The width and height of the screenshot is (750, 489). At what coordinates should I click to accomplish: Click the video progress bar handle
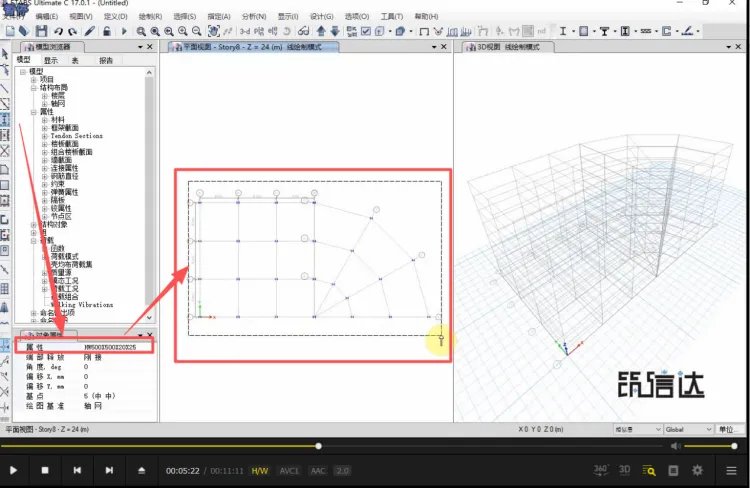(319, 446)
